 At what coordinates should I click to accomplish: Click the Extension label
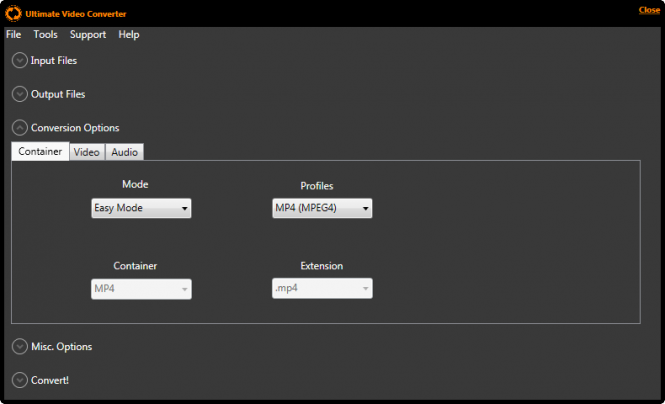point(321,266)
